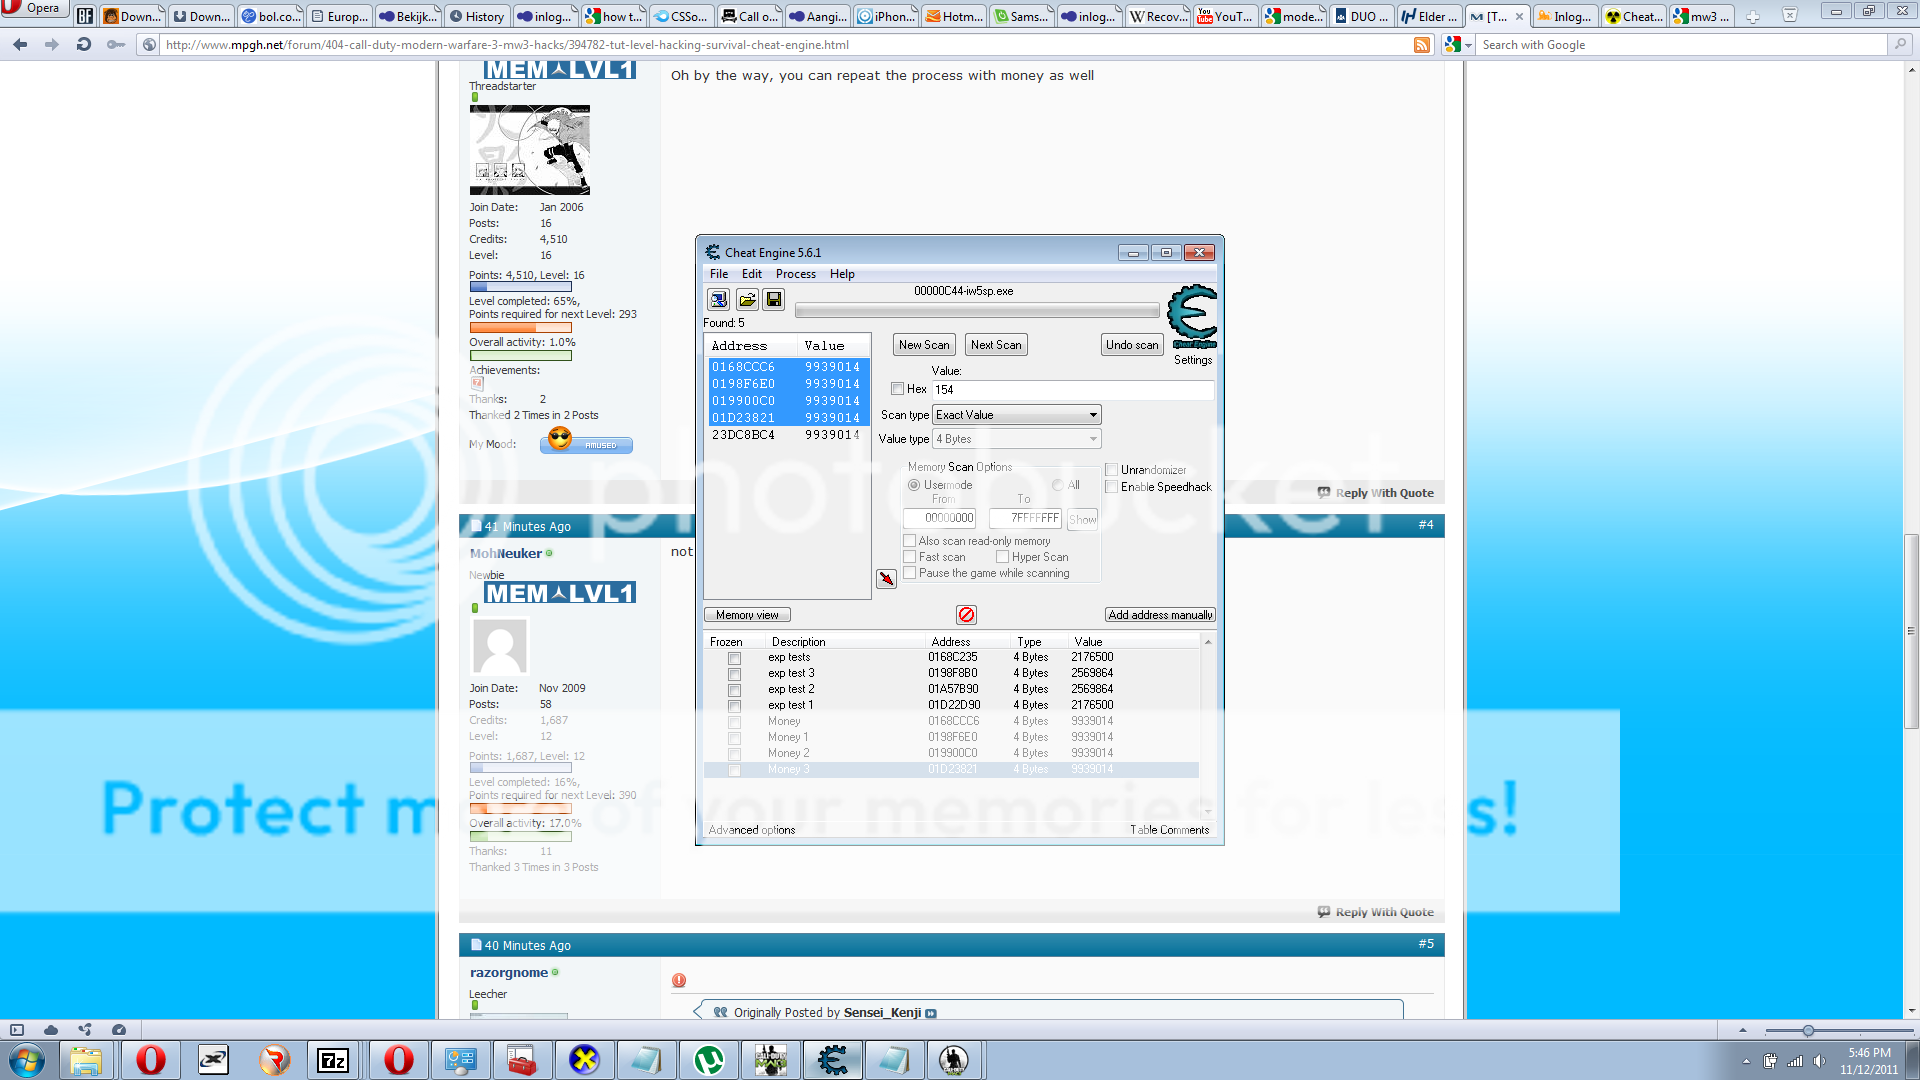Click Reply With Quote in MohNeuker's post

coord(1376,912)
